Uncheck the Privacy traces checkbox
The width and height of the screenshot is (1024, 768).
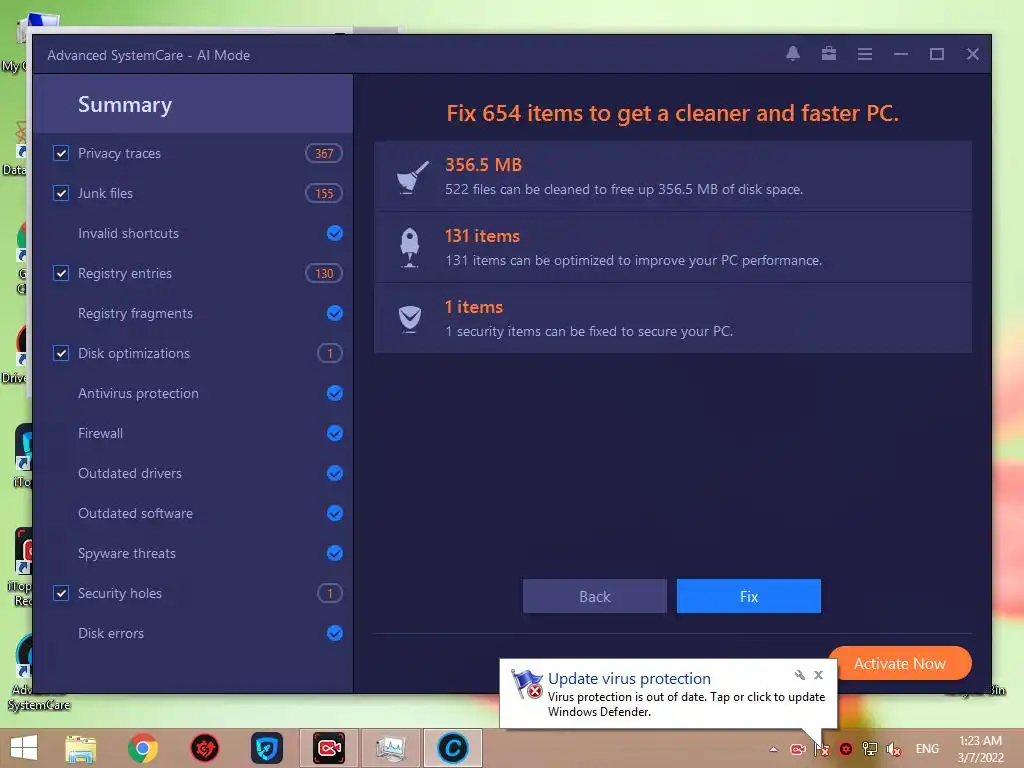(61, 153)
